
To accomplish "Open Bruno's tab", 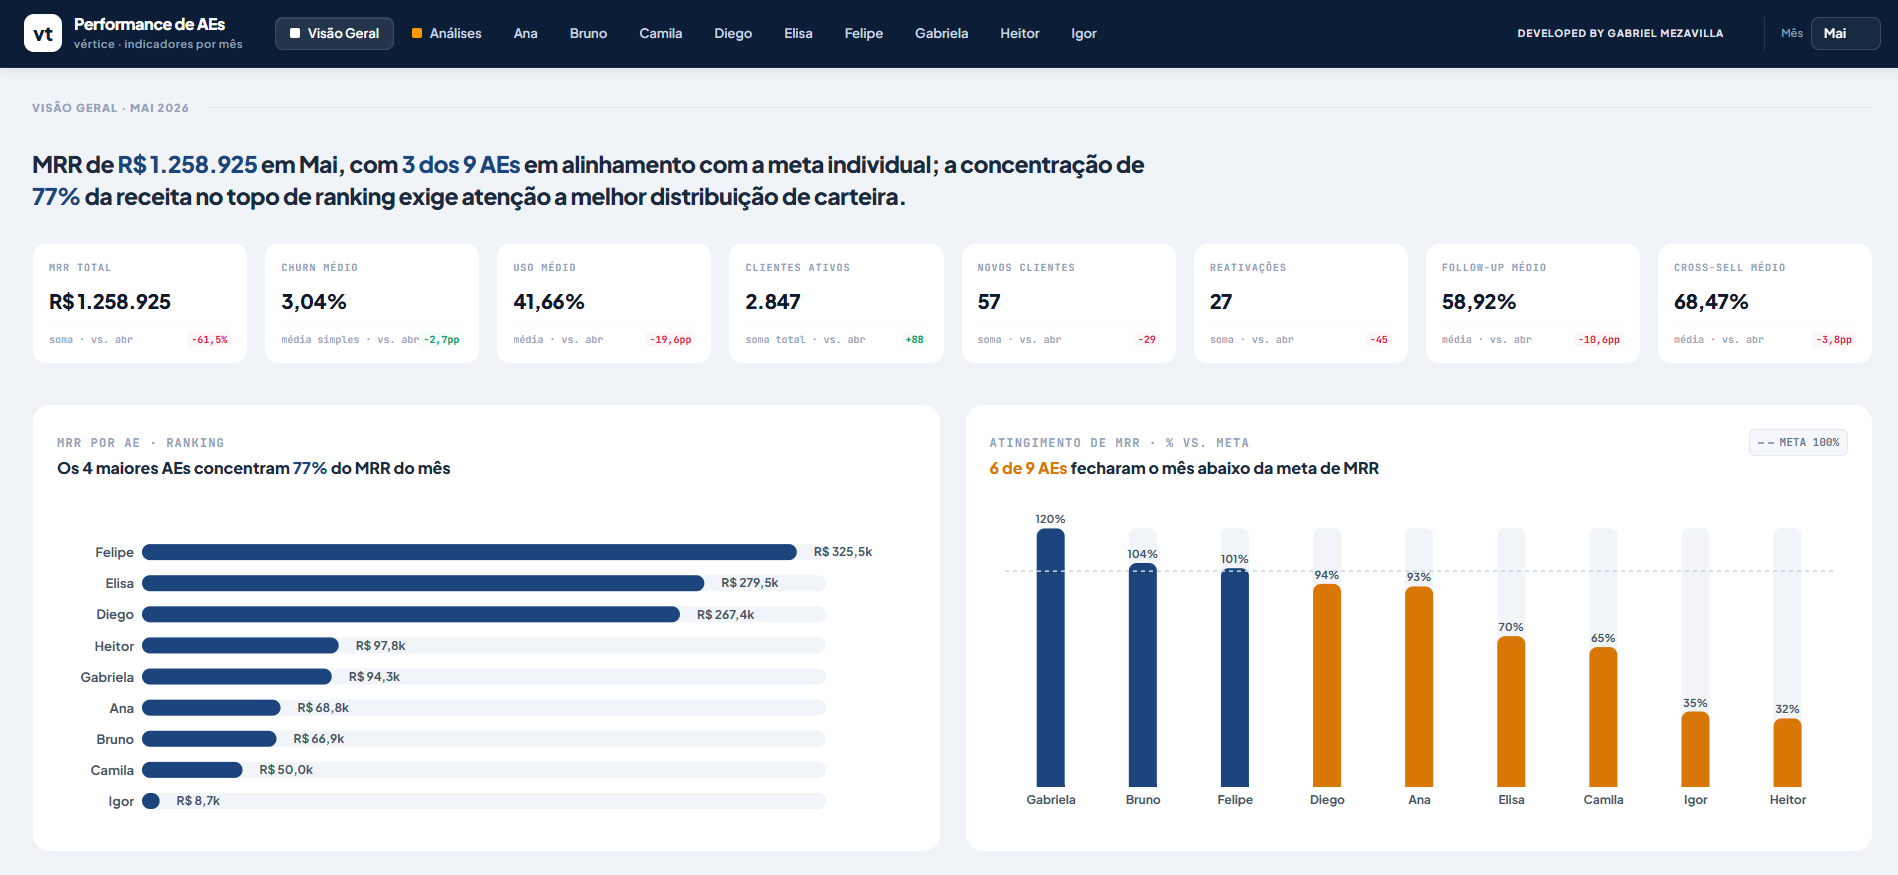I will click(x=588, y=33).
